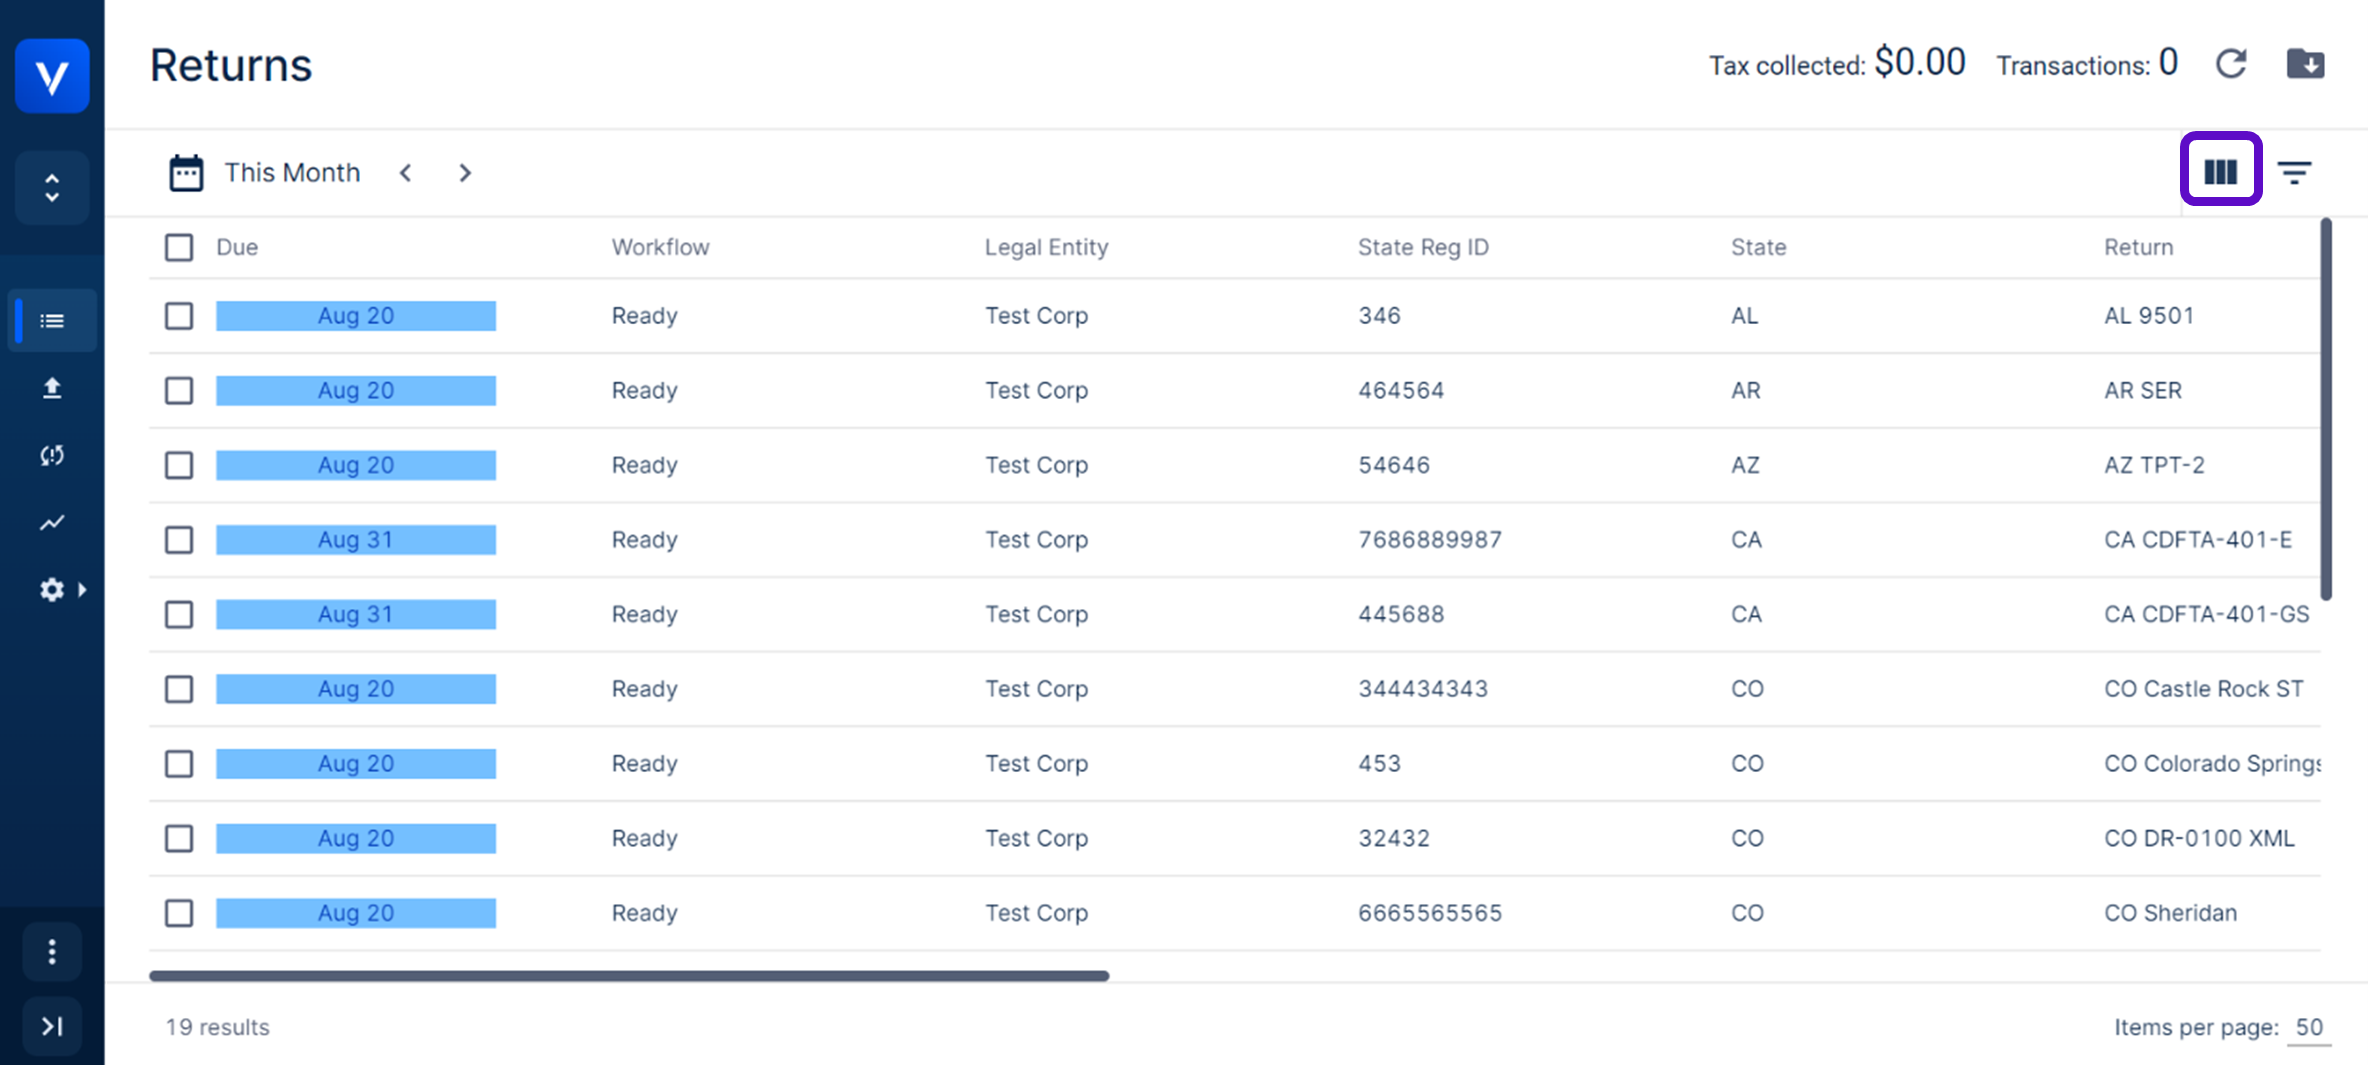Screen dimensions: 2368x1065
Task: Click the refresh icon near Transactions
Action: pyautogui.click(x=2231, y=64)
